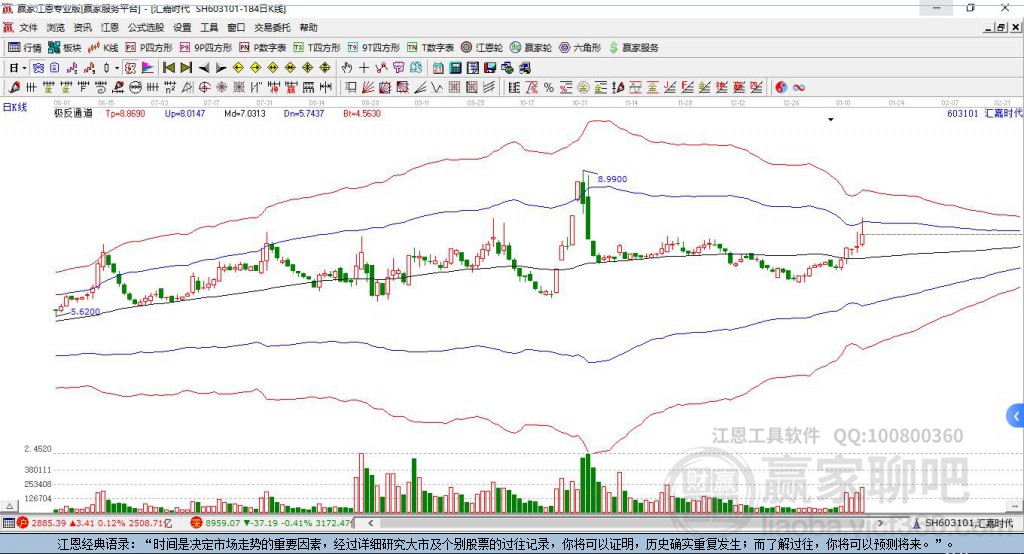The width and height of the screenshot is (1024, 554).
Task: Open the 资讯 menu
Action: point(82,27)
